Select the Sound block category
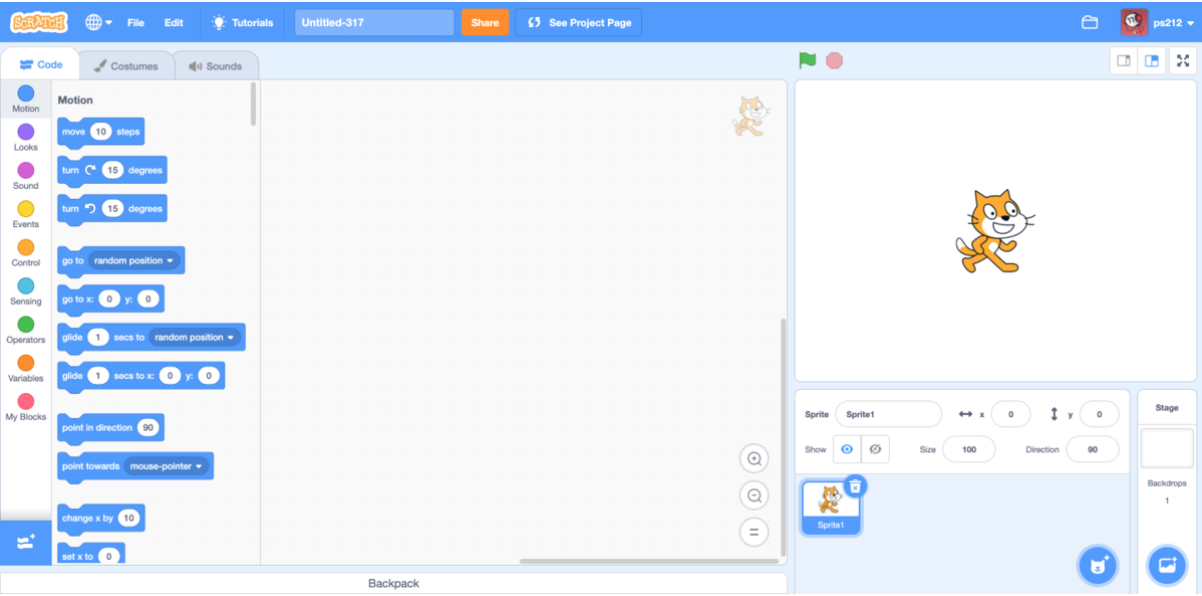Image resolution: width=1202 pixels, height=596 pixels. (26, 176)
